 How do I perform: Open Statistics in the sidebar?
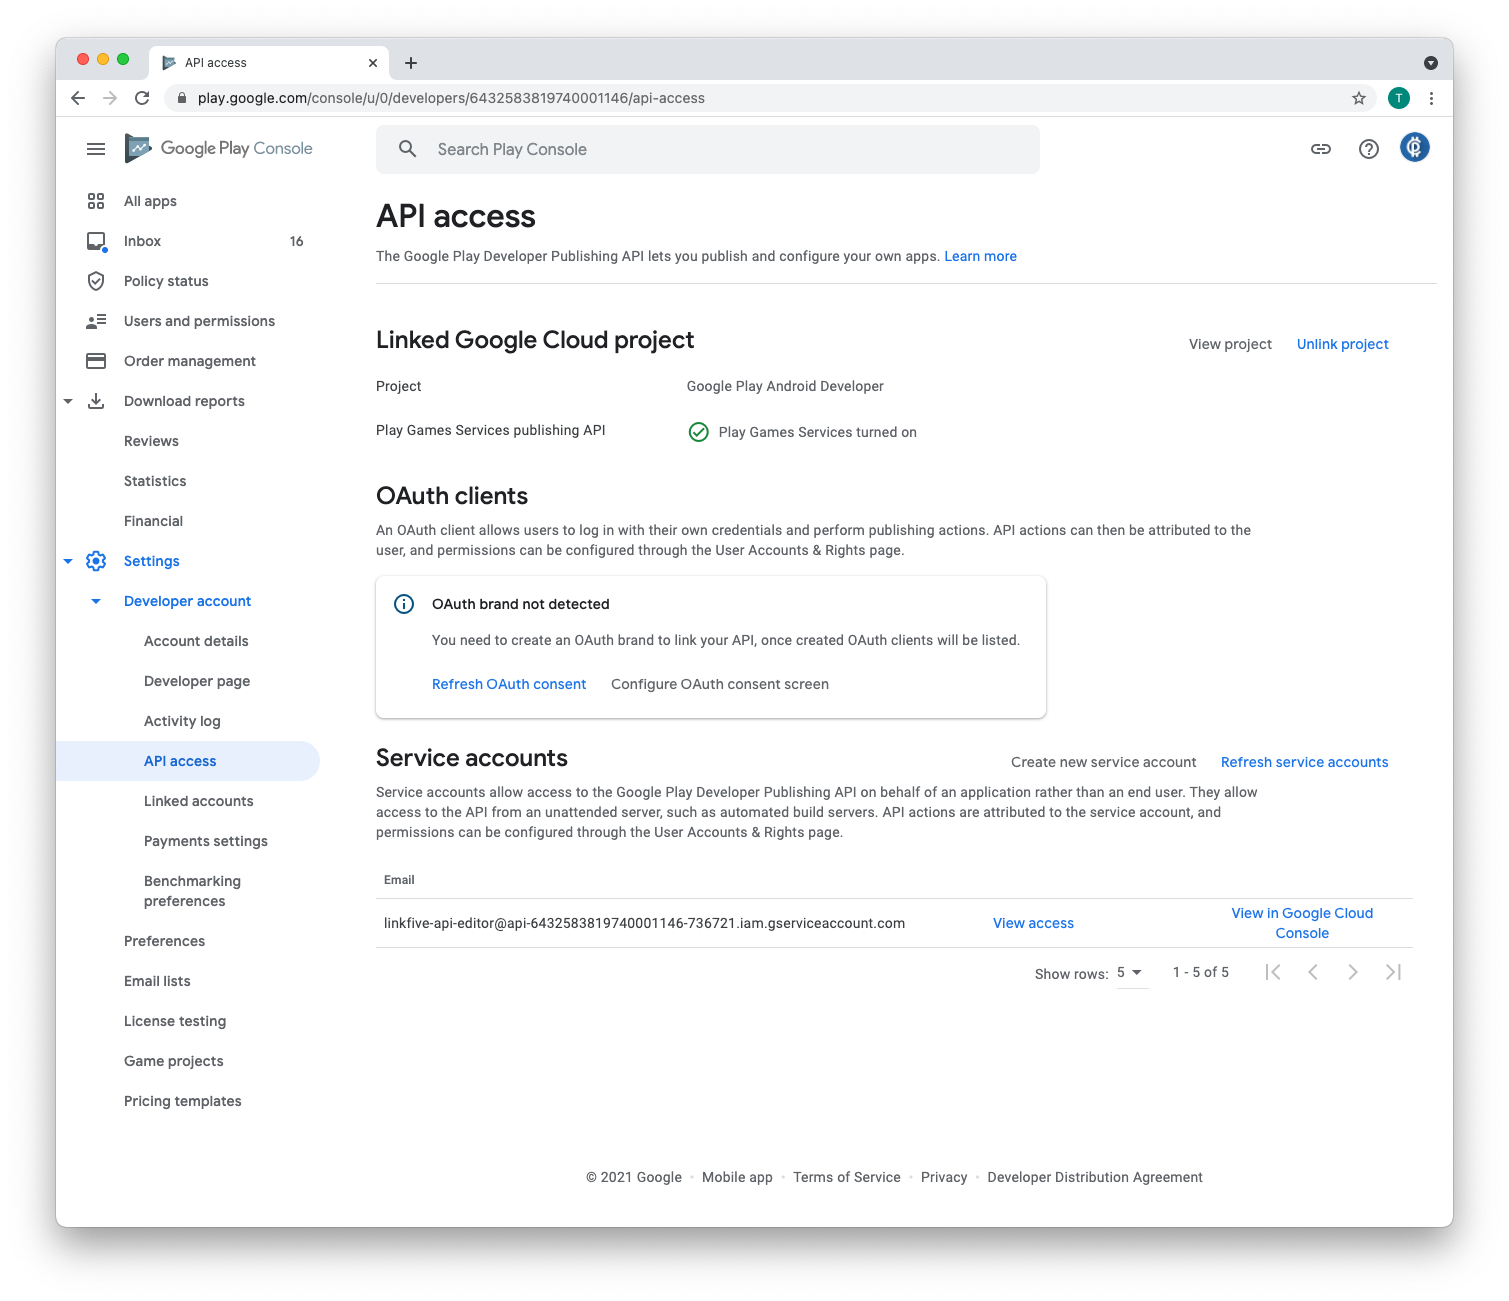155,481
